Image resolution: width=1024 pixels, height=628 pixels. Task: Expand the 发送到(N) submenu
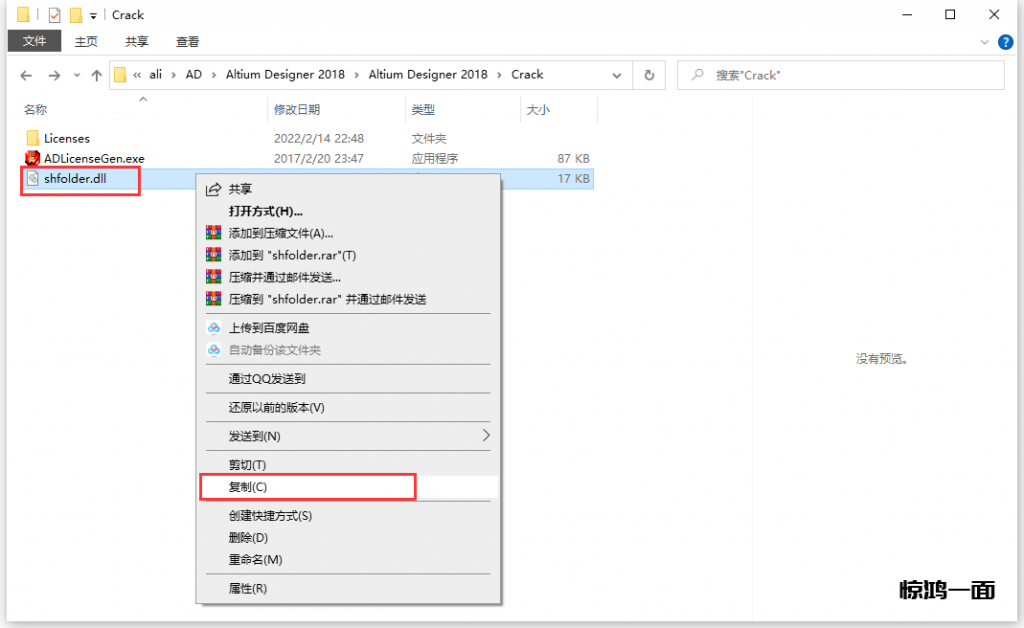click(x=486, y=436)
